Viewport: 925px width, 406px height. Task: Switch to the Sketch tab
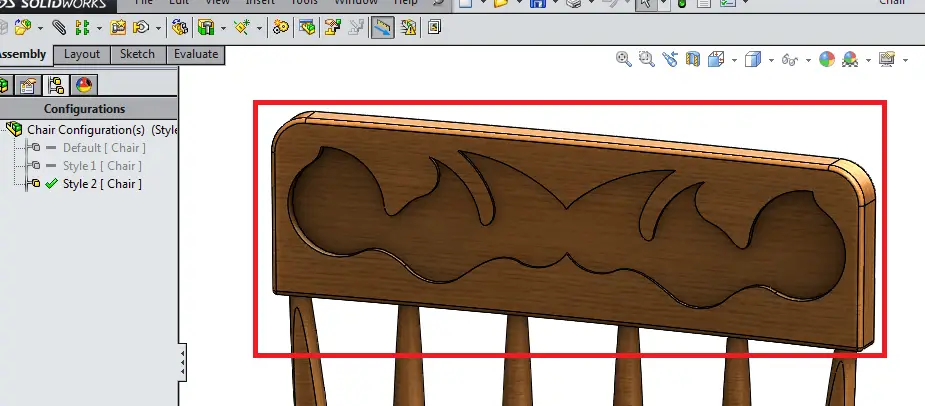coord(137,54)
